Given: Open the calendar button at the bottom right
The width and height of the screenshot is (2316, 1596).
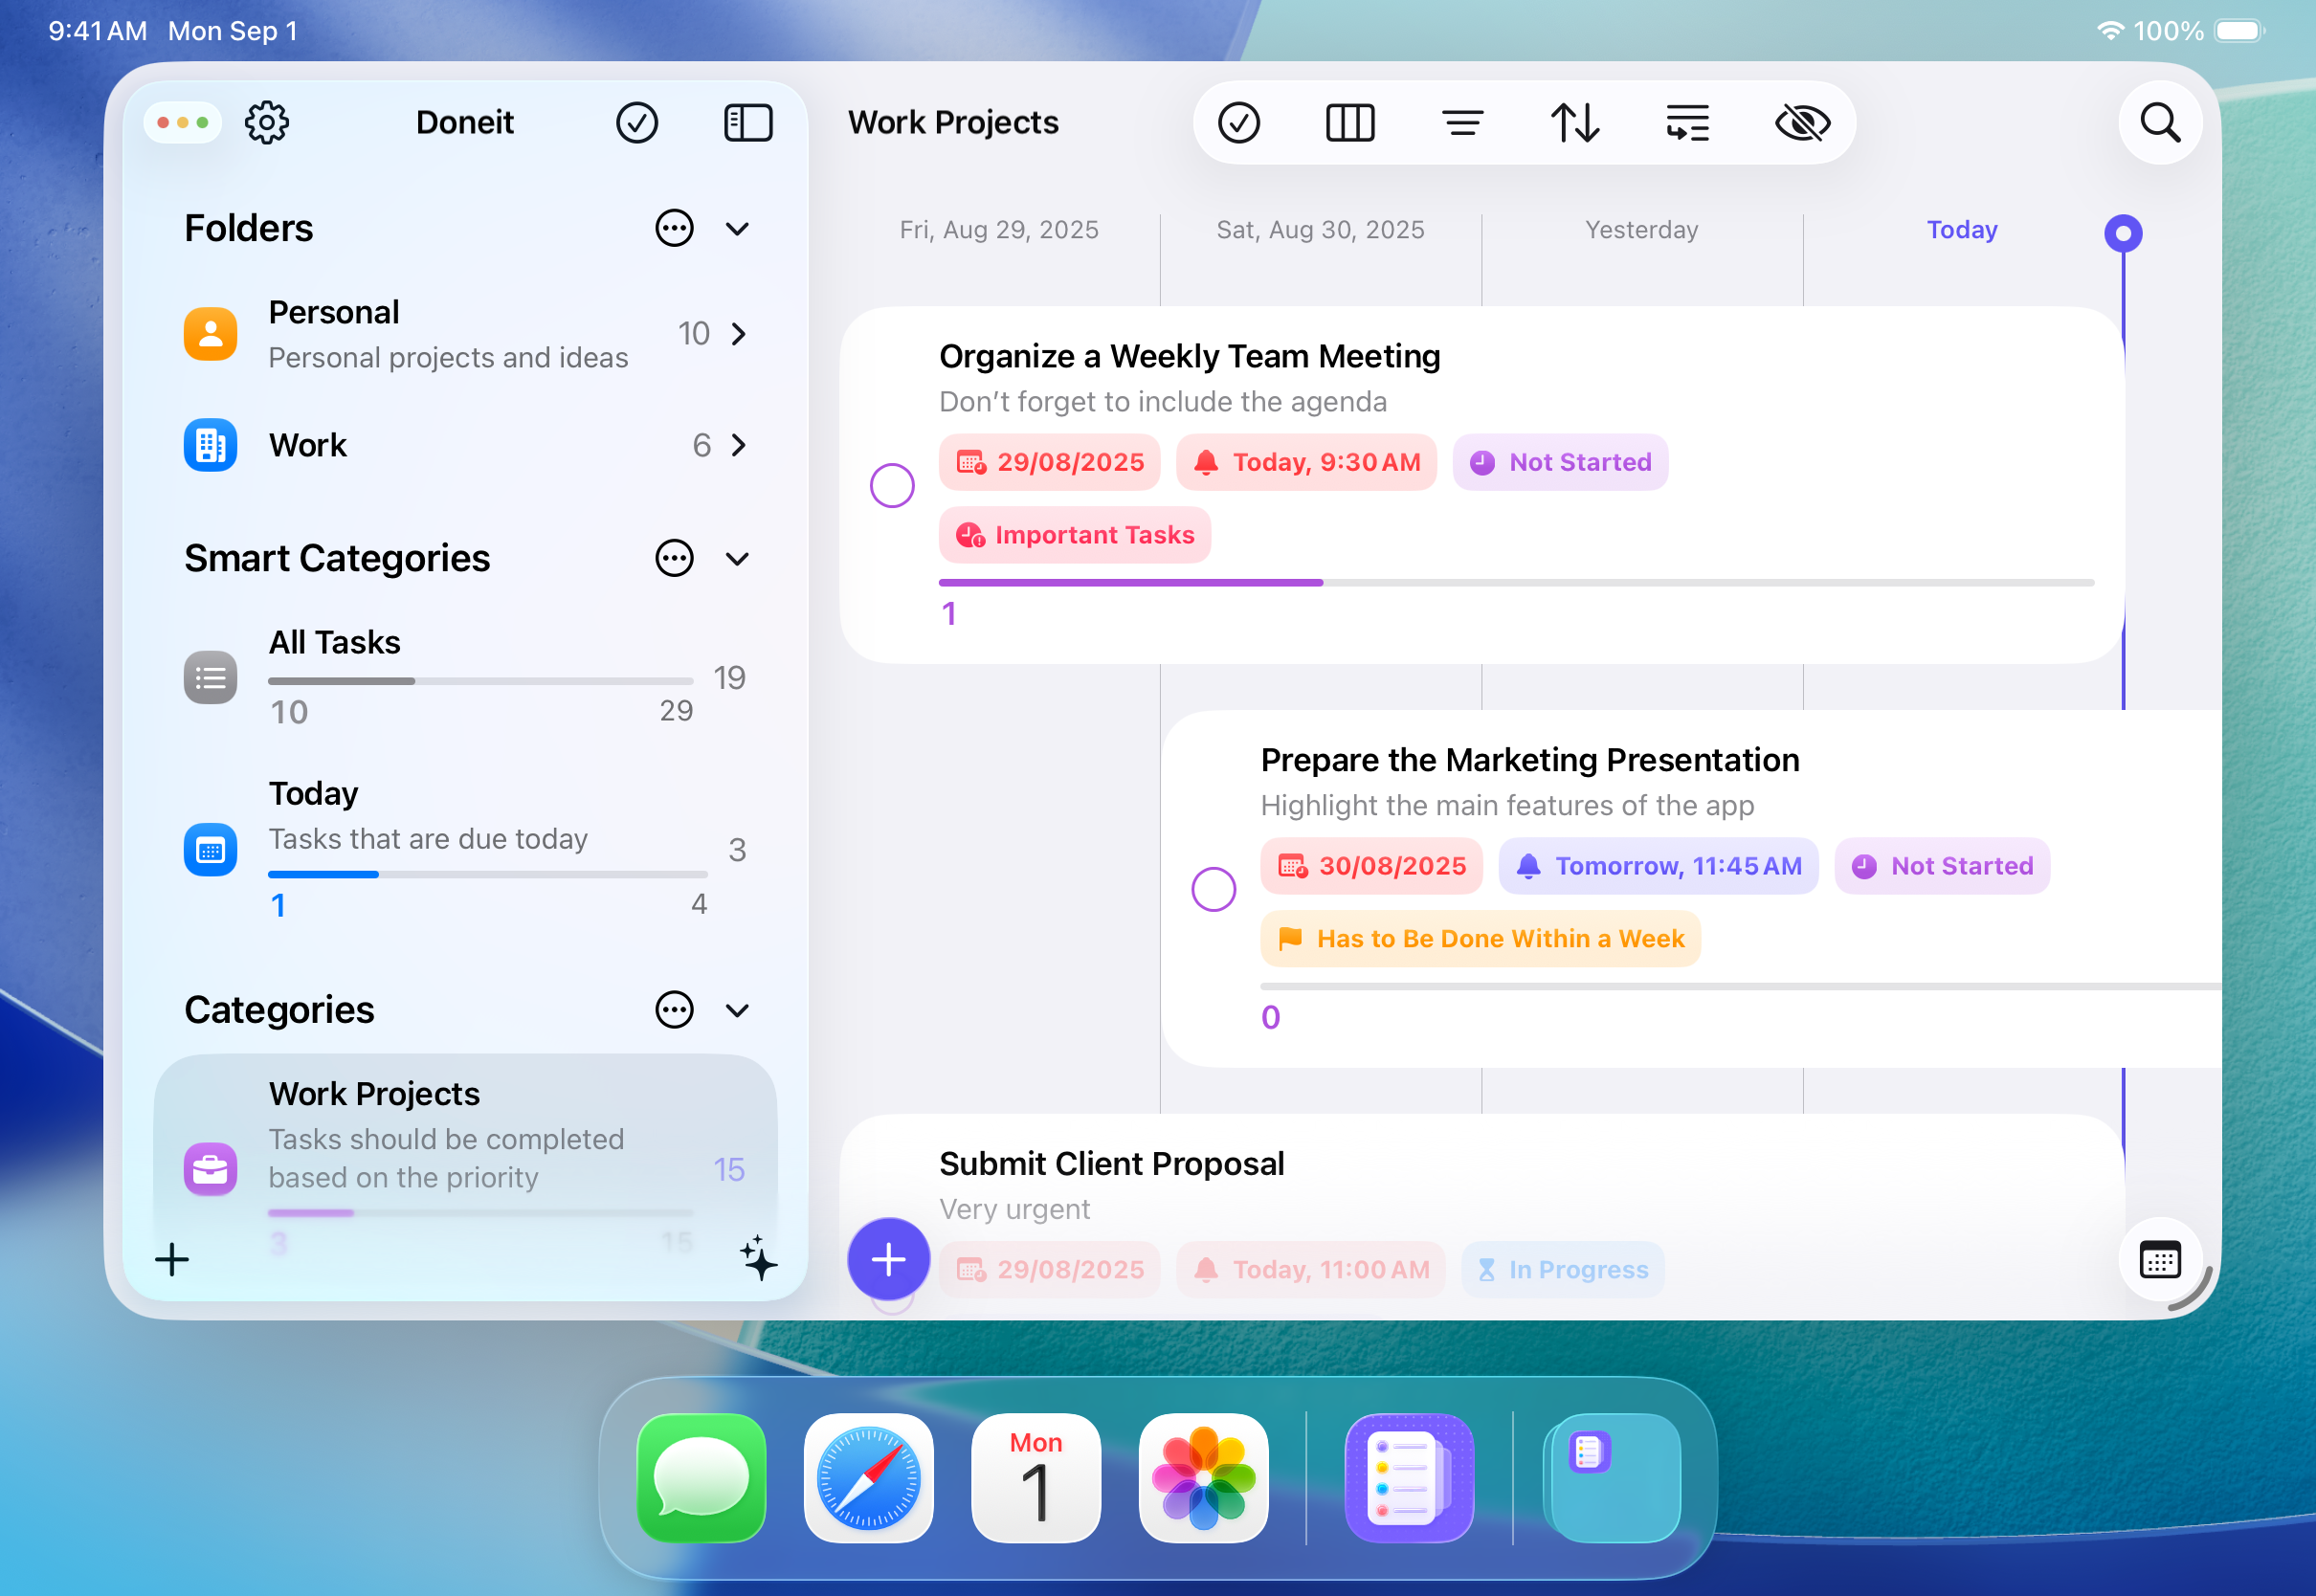Looking at the screenshot, I should point(2160,1260).
